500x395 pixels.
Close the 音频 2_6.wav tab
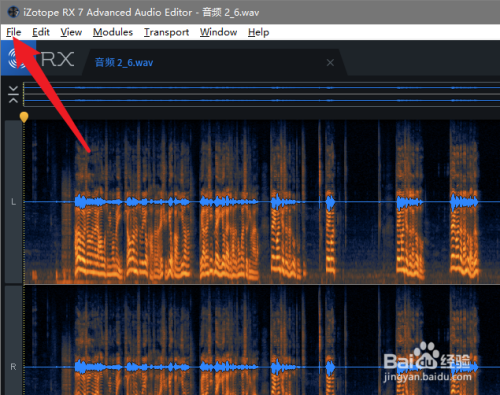pos(330,63)
